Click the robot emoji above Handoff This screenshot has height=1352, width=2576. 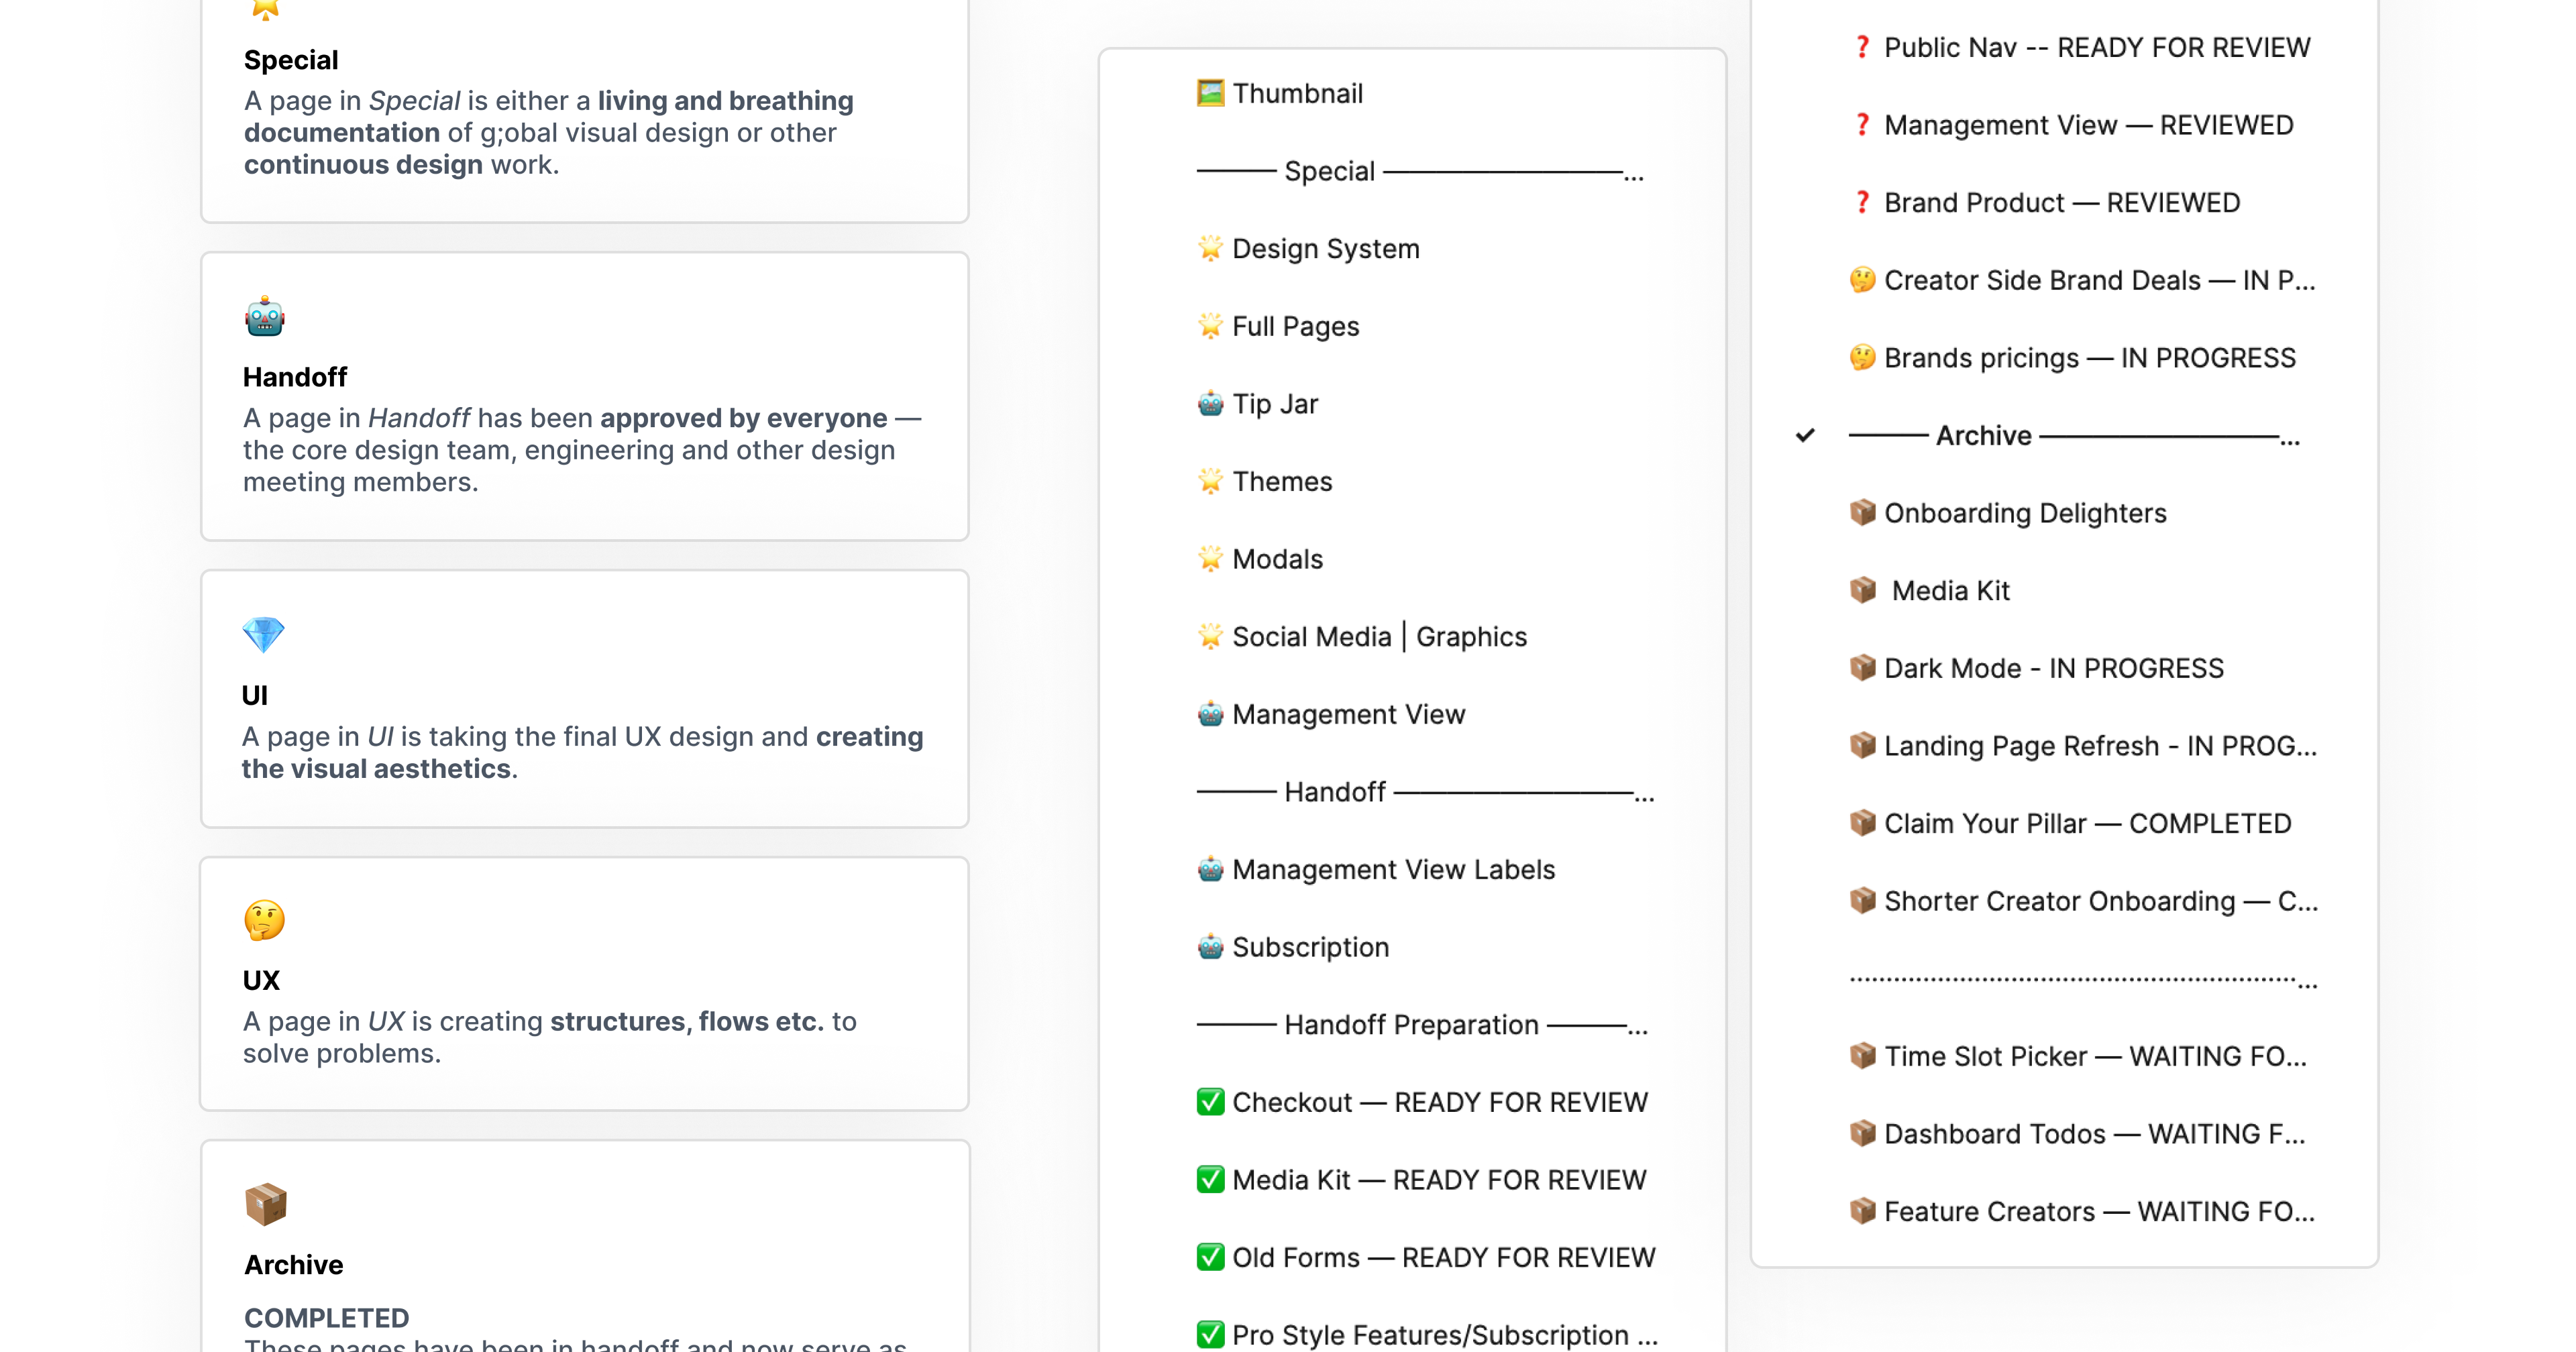[264, 317]
